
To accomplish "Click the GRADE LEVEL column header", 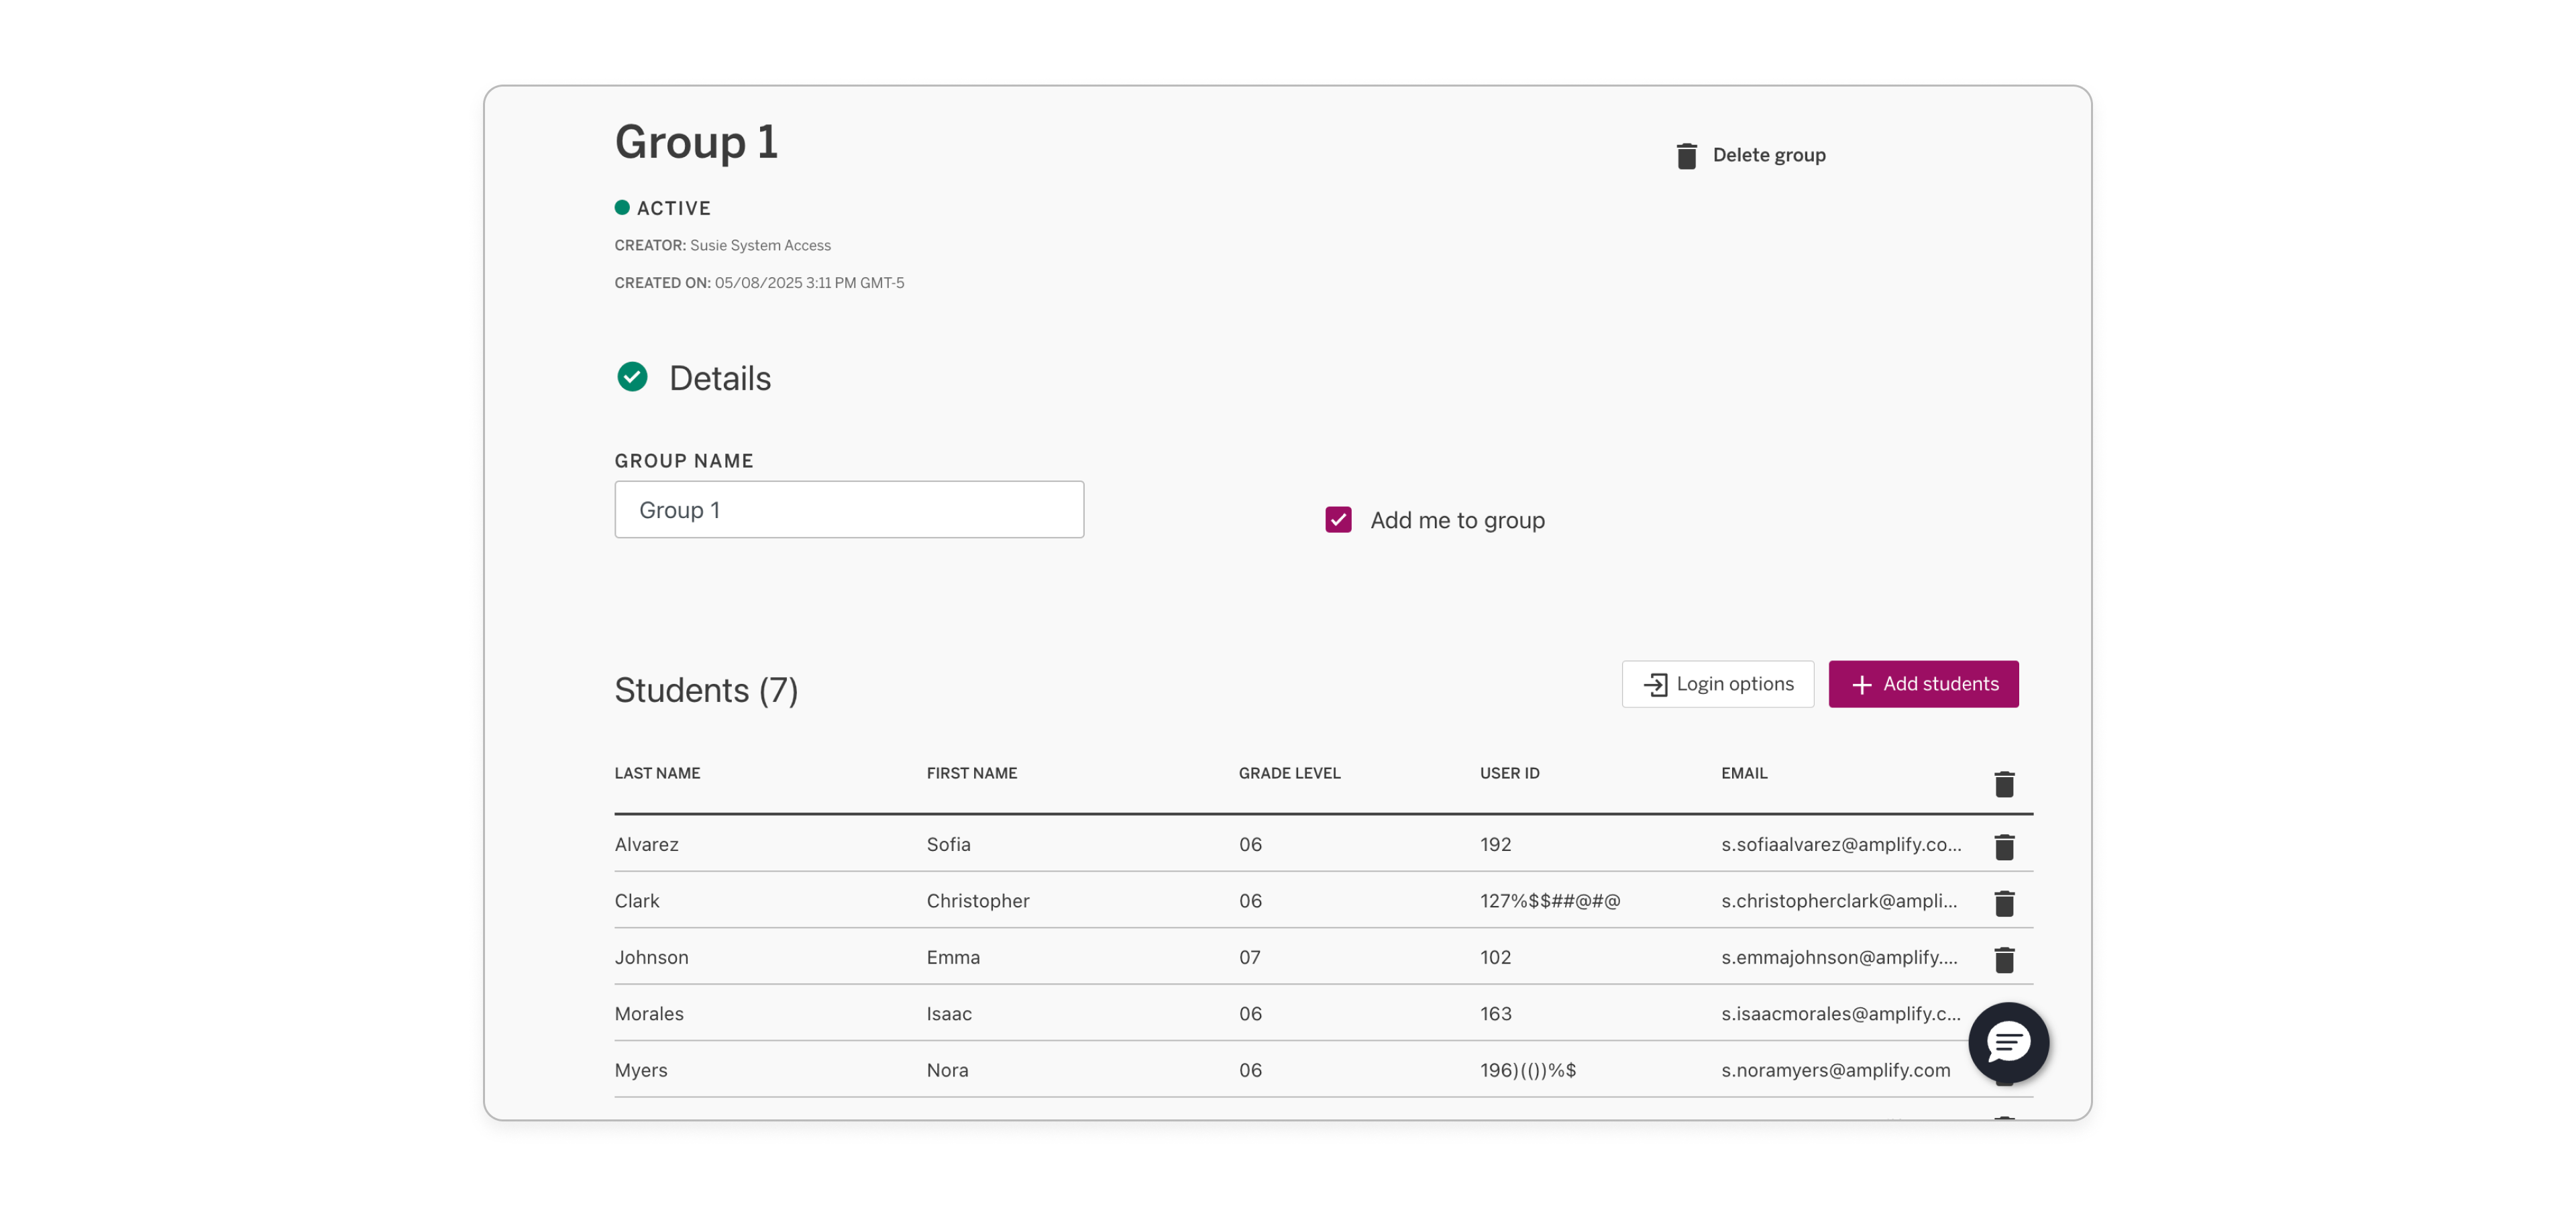I will click(1289, 772).
